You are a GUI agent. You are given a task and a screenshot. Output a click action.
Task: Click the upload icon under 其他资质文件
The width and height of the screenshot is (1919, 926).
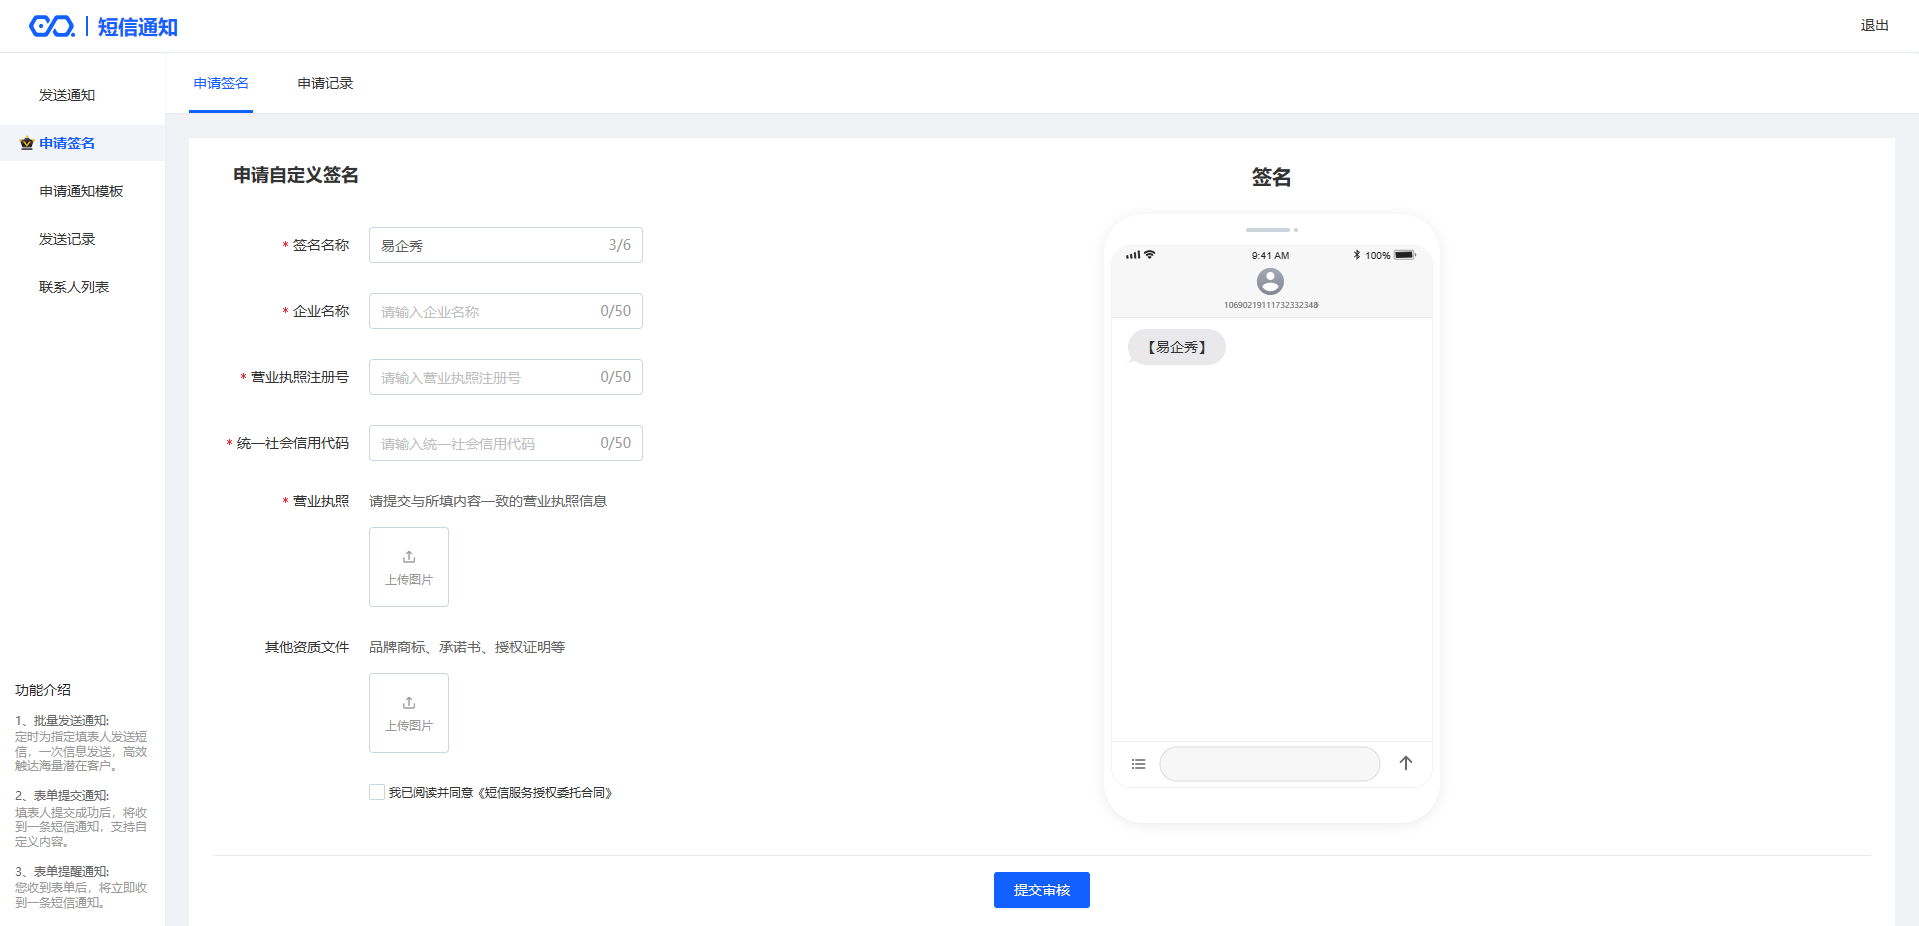pos(409,703)
